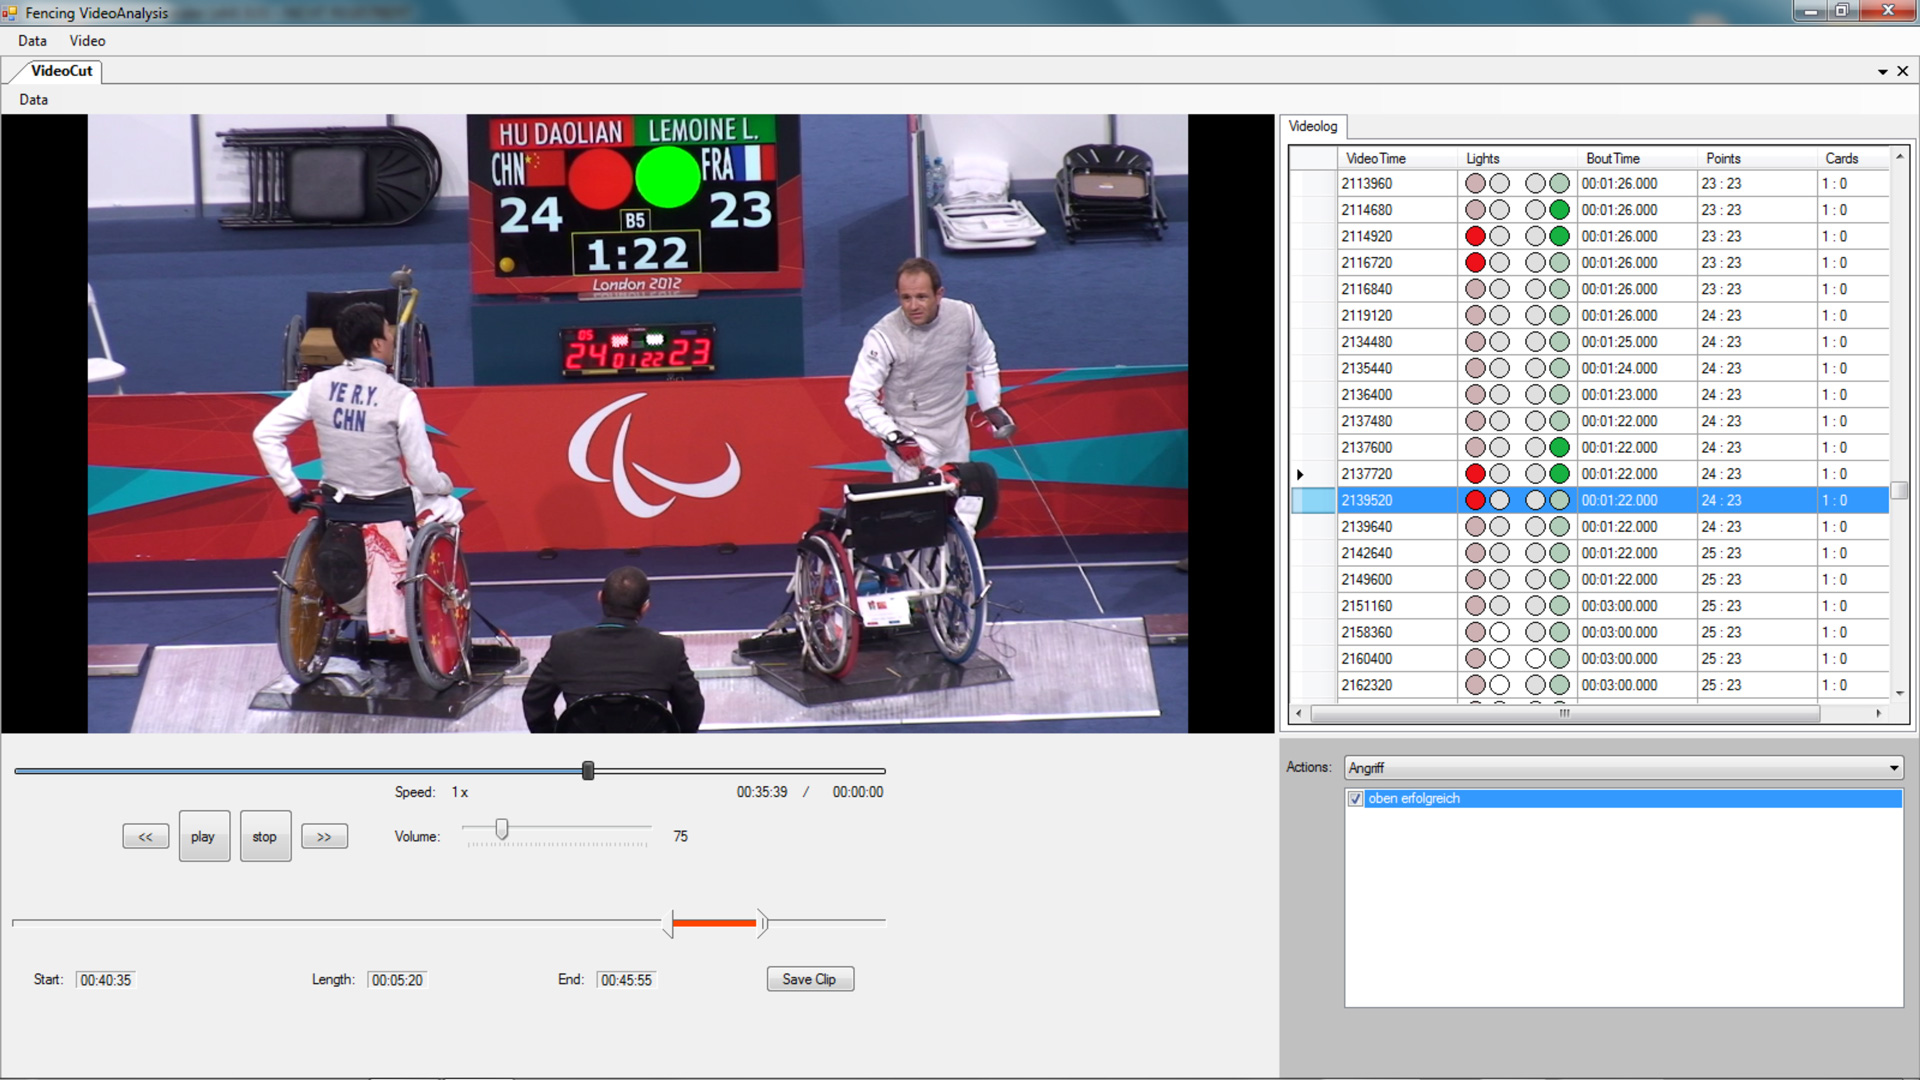The height and width of the screenshot is (1080, 1920).
Task: Open the Data menu in menu bar
Action: (32, 41)
